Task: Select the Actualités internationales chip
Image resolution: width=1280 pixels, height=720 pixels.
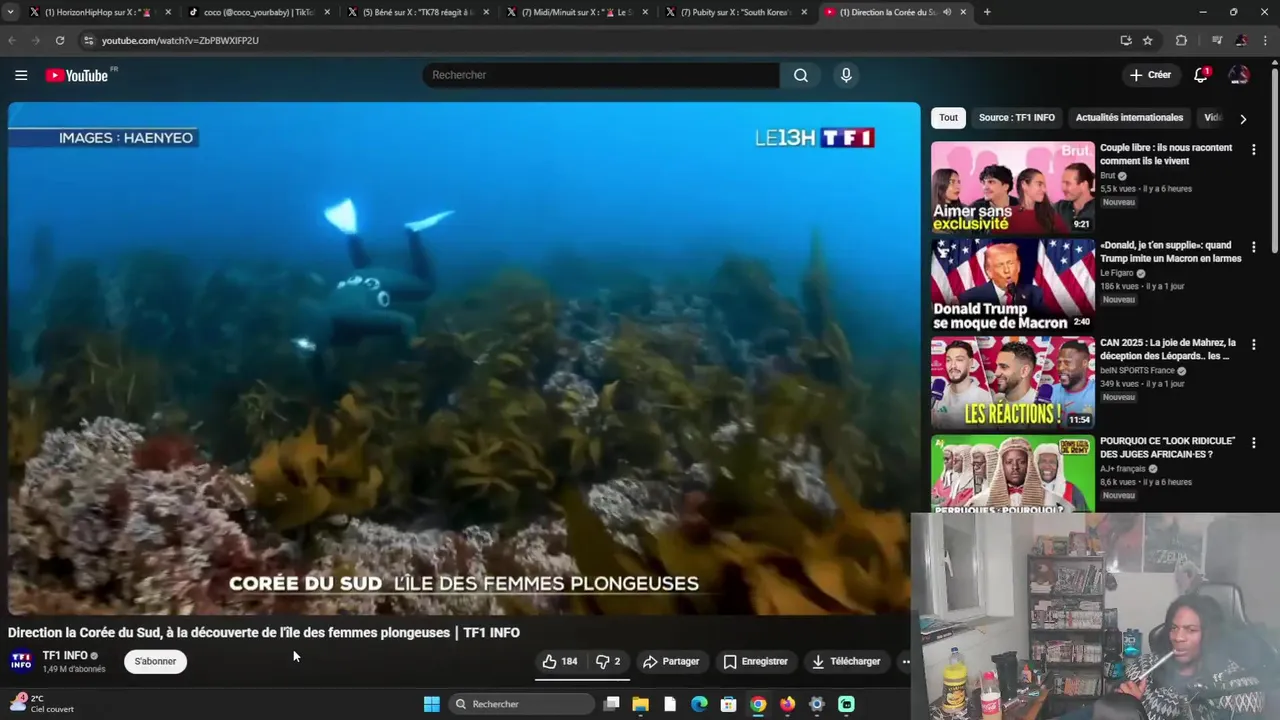Action: point(1129,118)
